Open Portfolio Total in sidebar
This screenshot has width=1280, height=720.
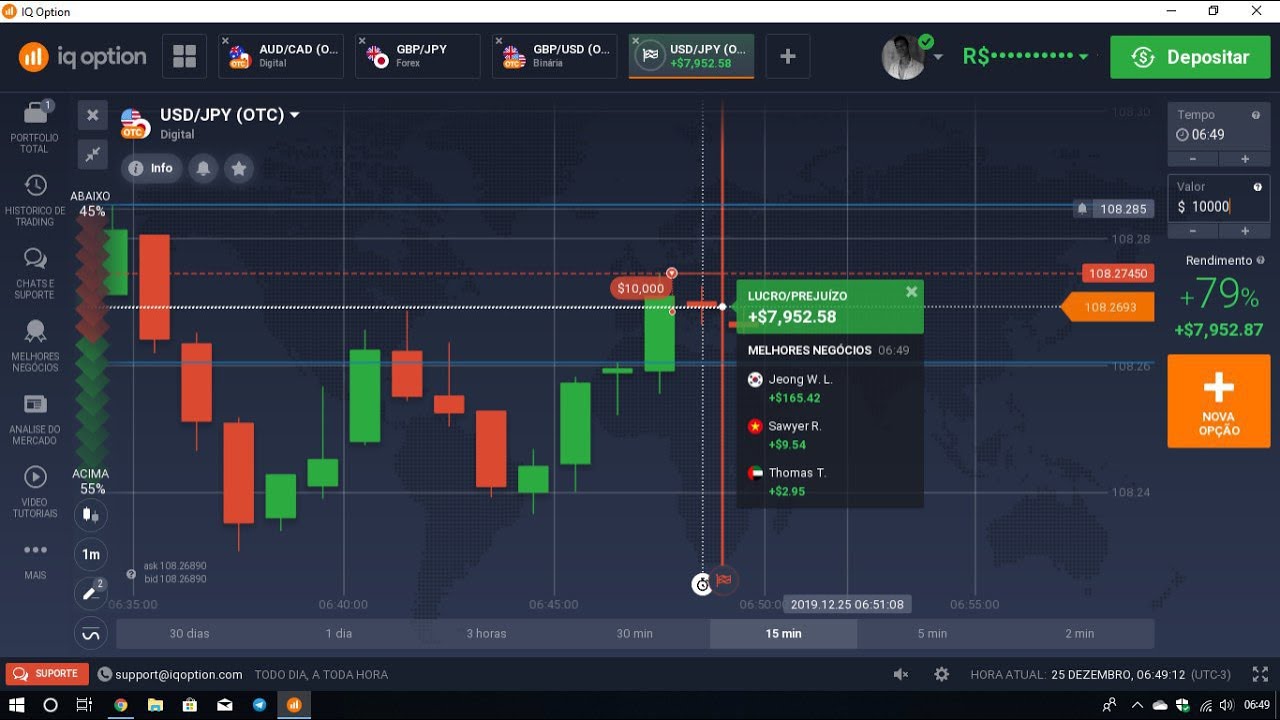pos(35,126)
